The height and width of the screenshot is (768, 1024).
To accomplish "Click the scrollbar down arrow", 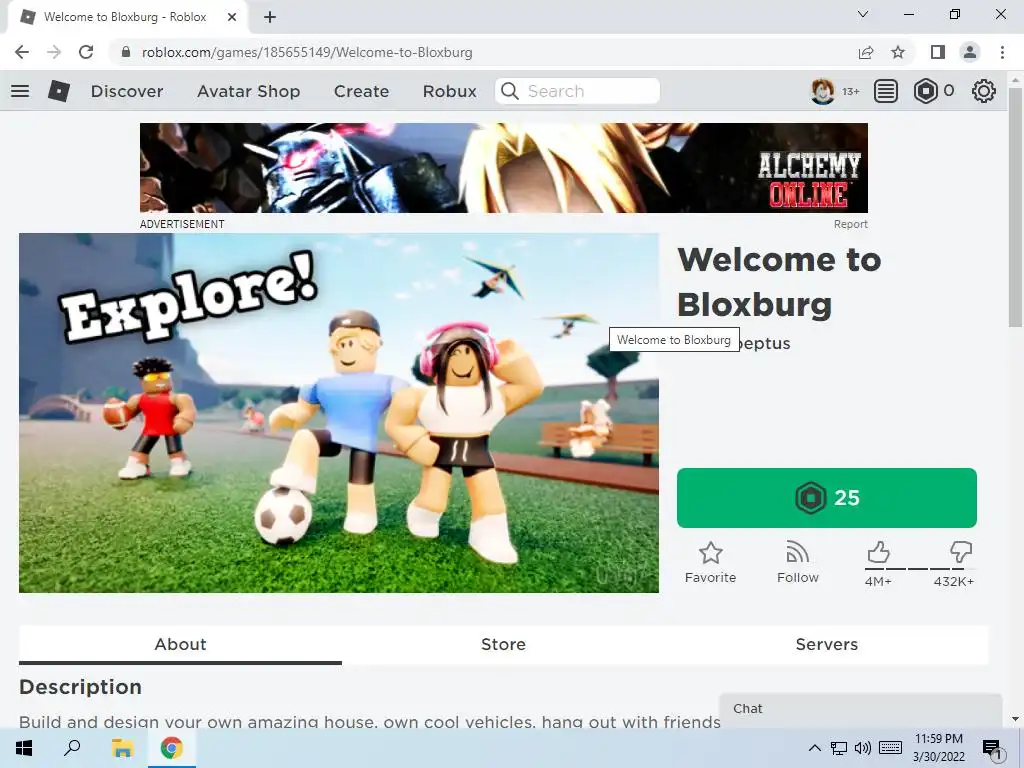I will 1015,719.
